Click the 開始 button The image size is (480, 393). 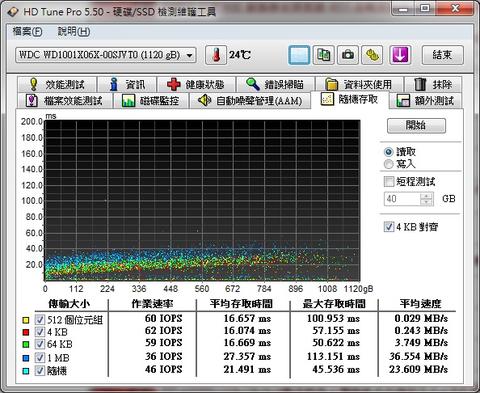tap(416, 126)
